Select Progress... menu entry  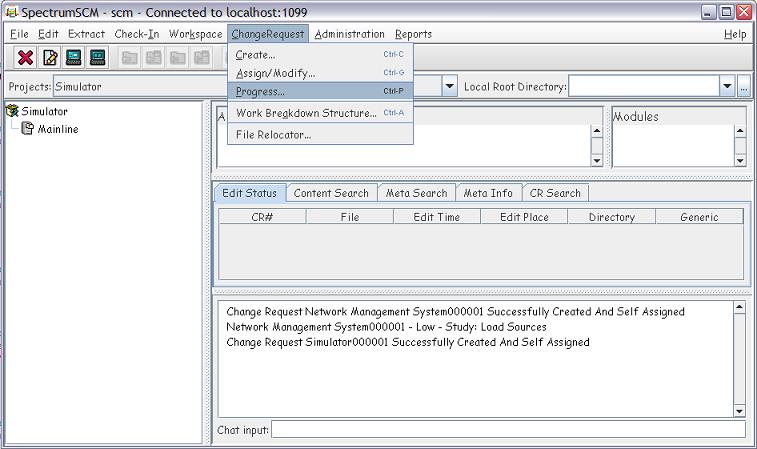pyautogui.click(x=320, y=91)
